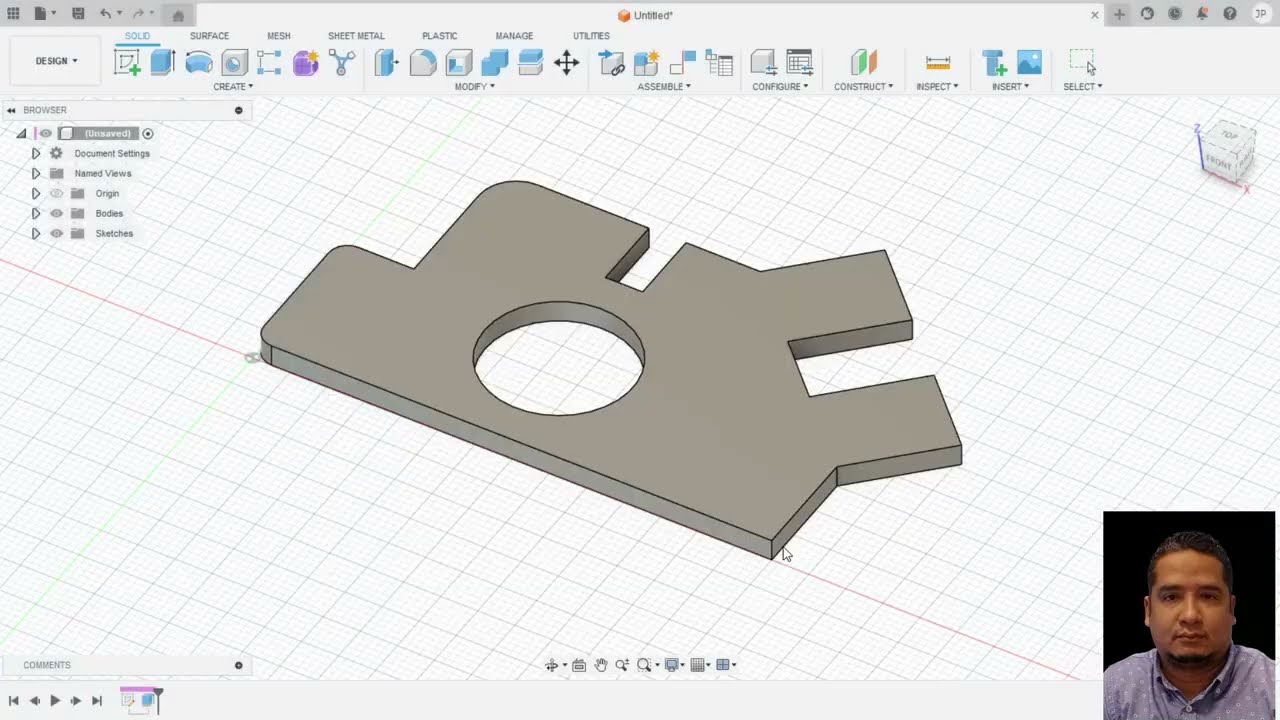This screenshot has width=1280, height=720.
Task: Start Create Sketch tool
Action: pos(127,63)
